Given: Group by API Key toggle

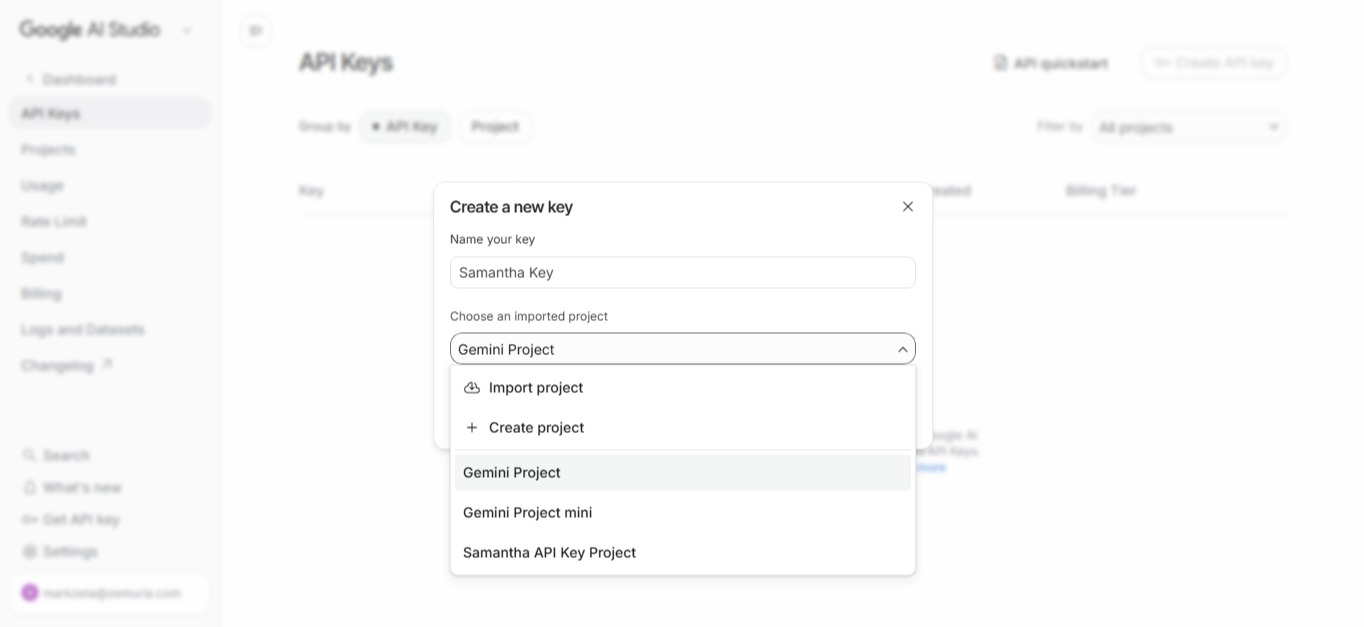Looking at the screenshot, I should [405, 127].
